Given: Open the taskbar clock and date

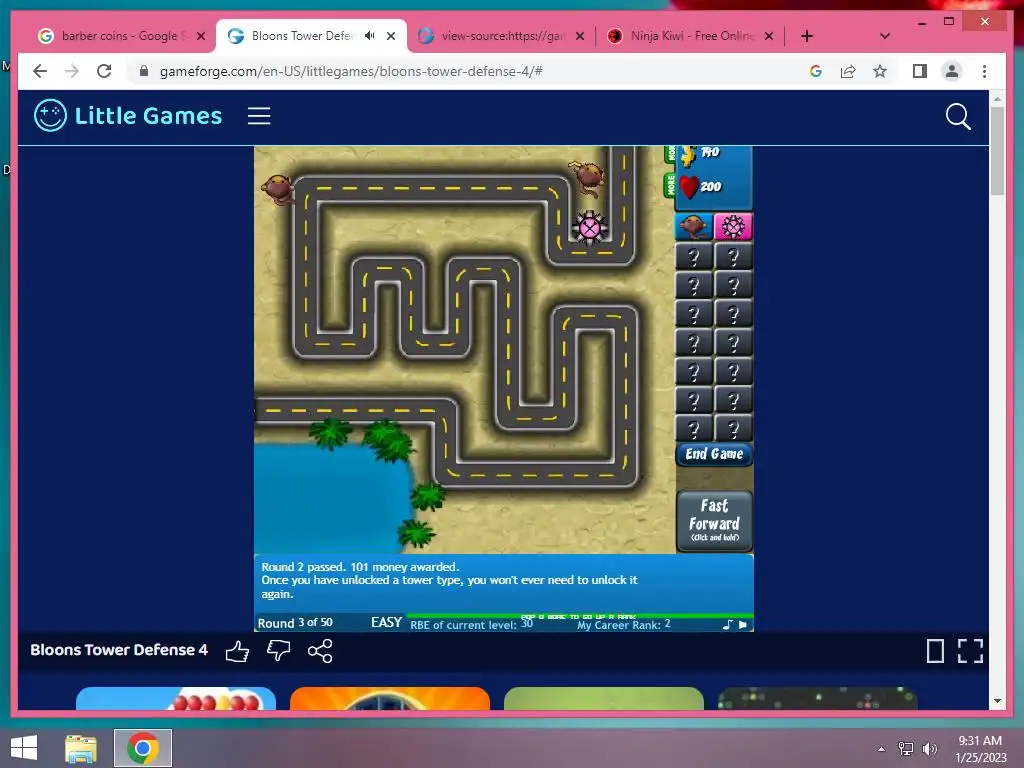Looking at the screenshot, I should [980, 749].
